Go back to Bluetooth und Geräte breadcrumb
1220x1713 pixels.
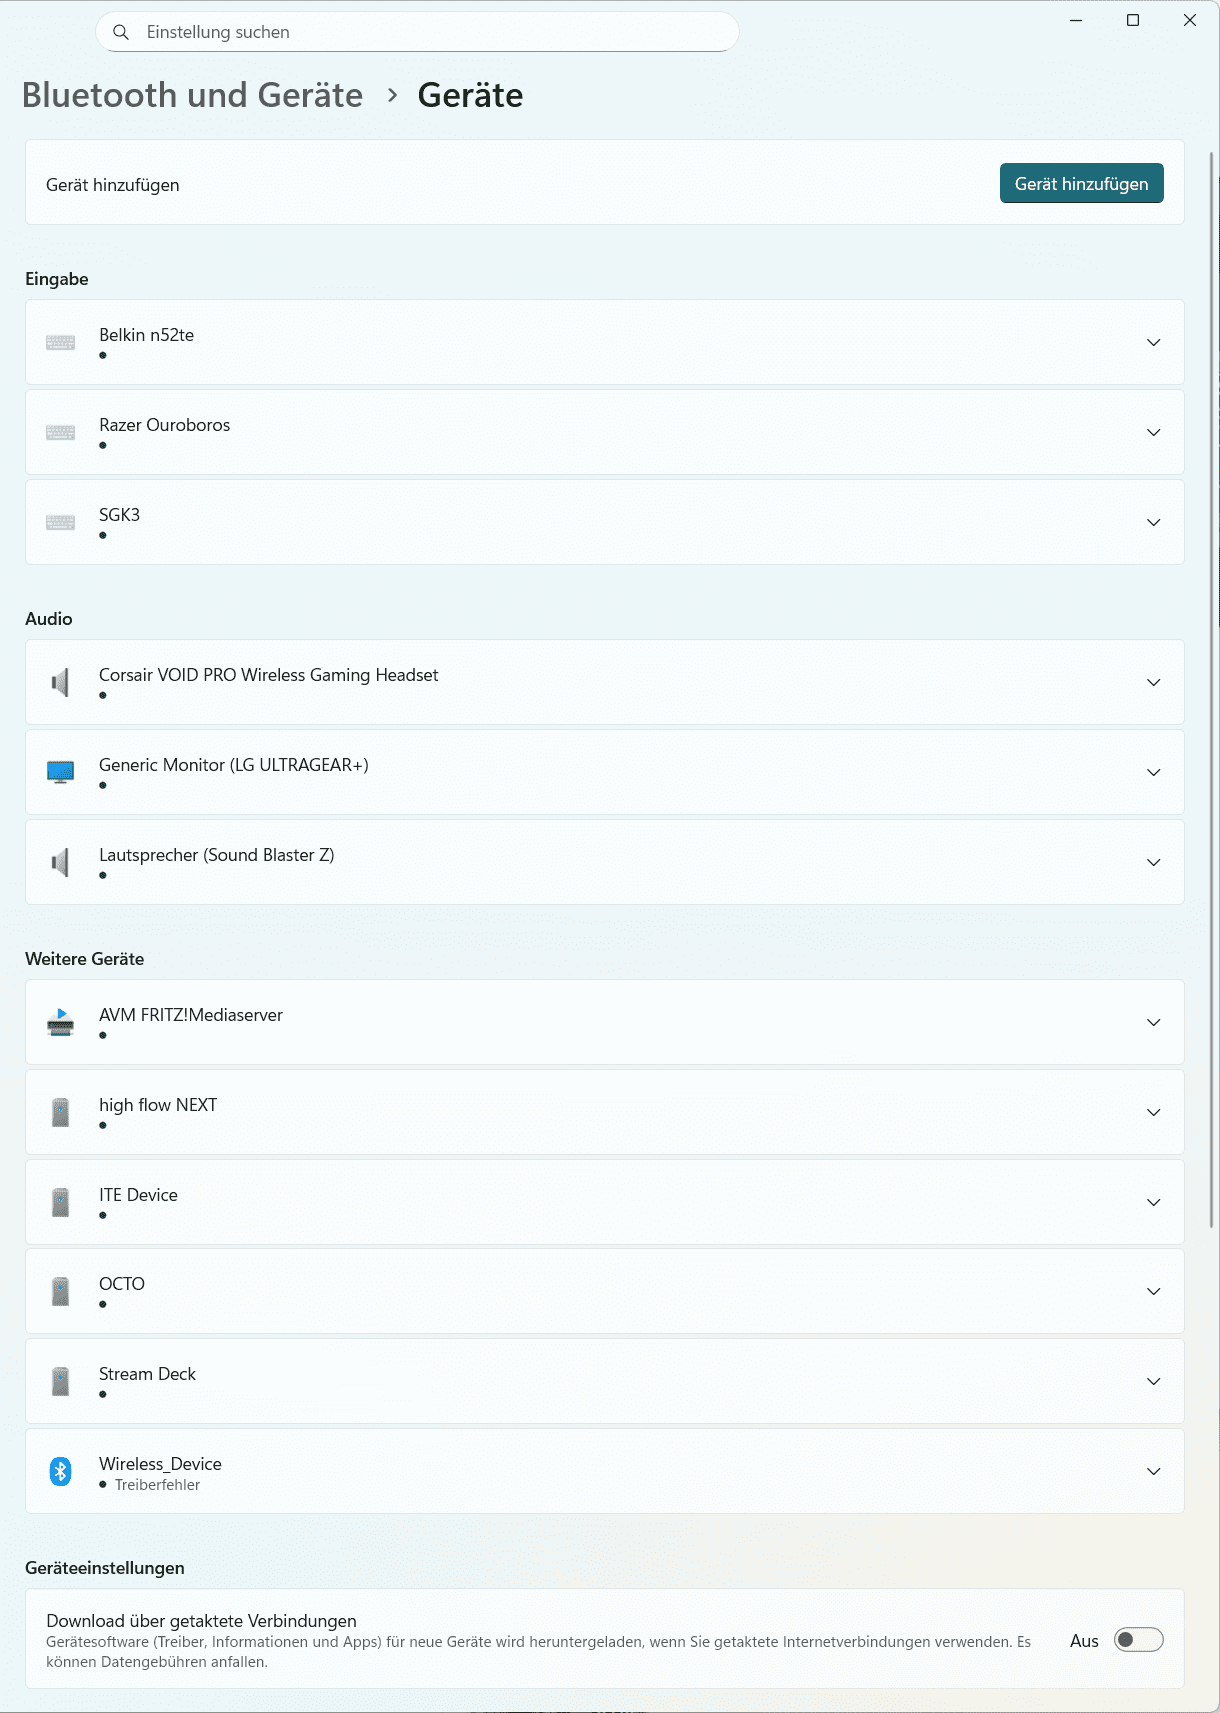click(192, 95)
